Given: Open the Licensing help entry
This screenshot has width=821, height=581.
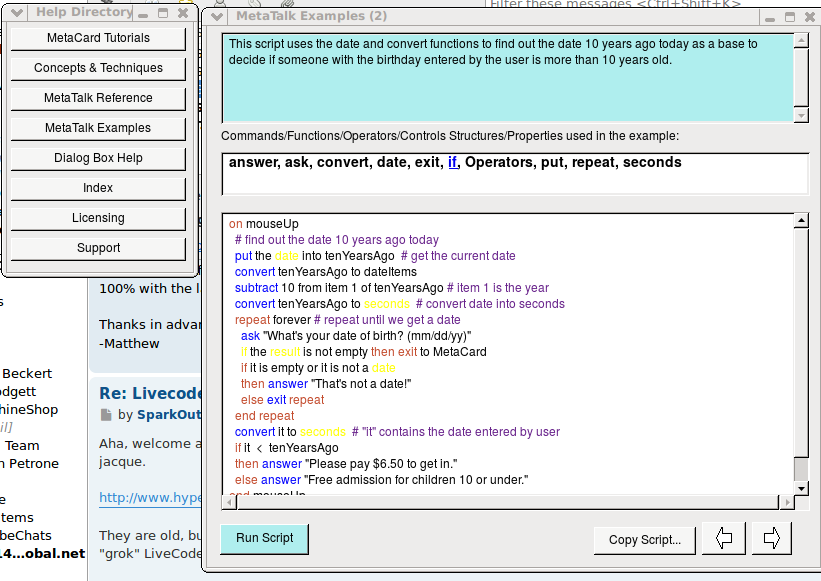Looking at the screenshot, I should 98,218.
